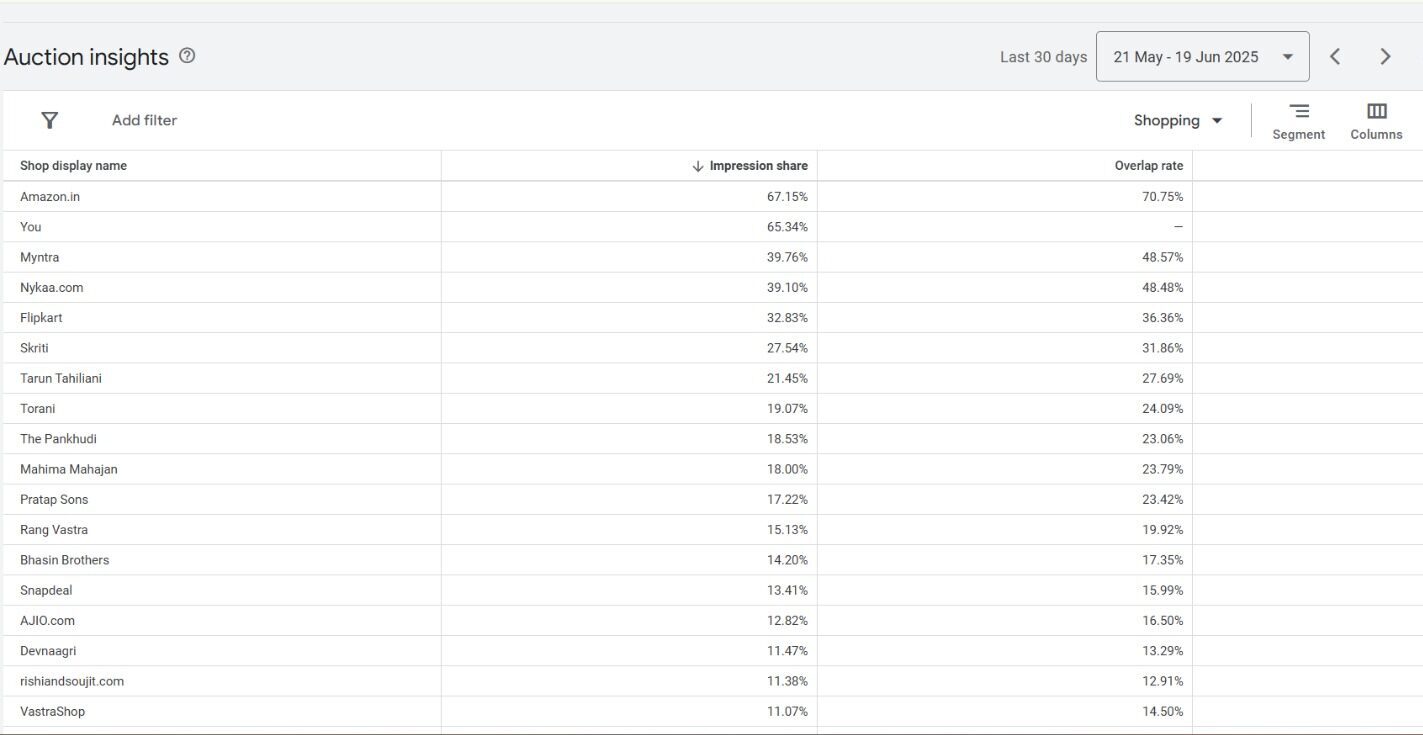Click the filter funnel icon

tap(49, 120)
